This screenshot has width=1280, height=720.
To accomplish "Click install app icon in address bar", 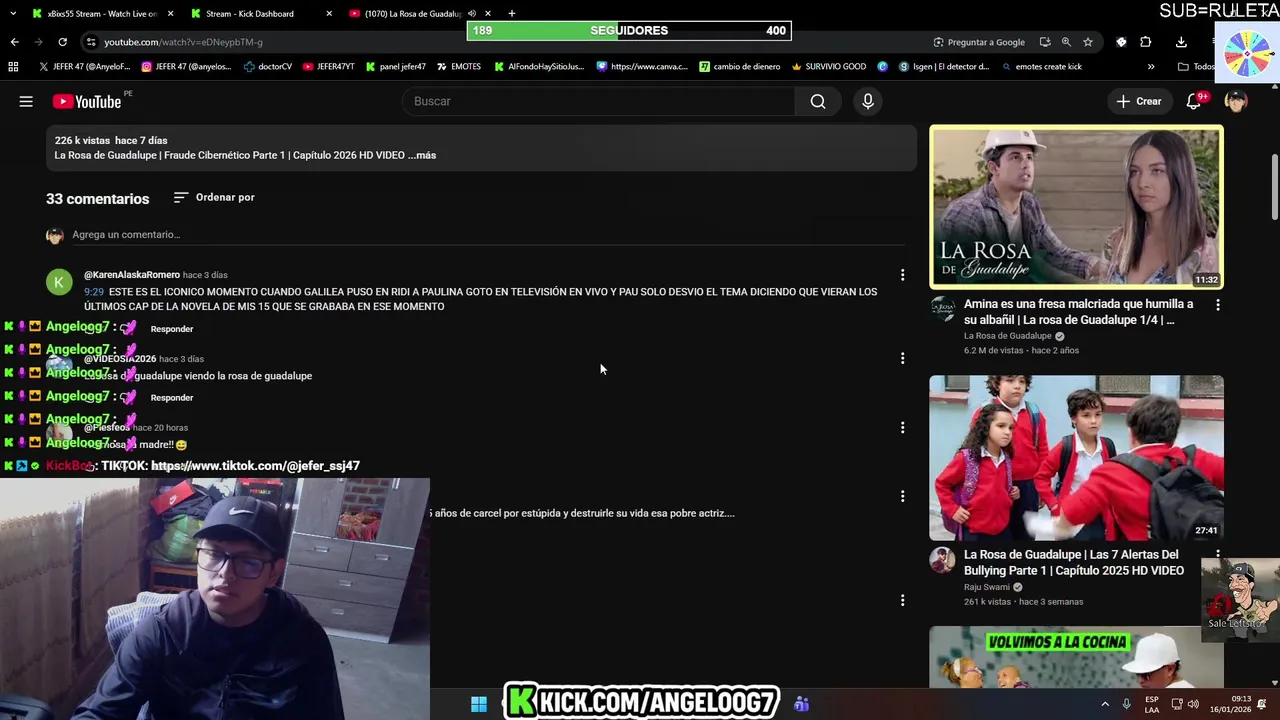I will (1045, 42).
